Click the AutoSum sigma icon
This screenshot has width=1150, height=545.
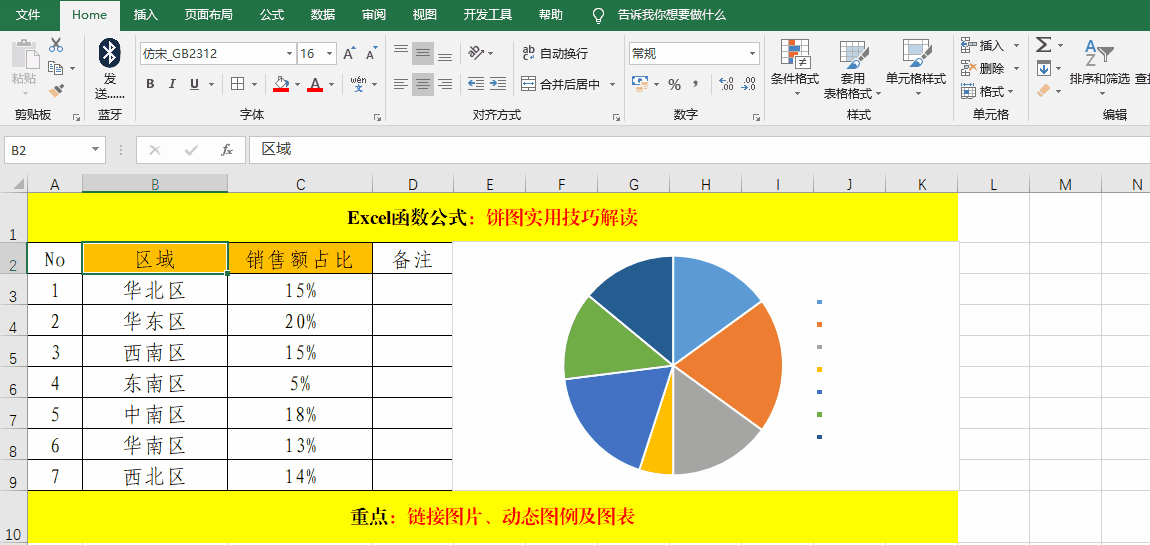click(1043, 45)
